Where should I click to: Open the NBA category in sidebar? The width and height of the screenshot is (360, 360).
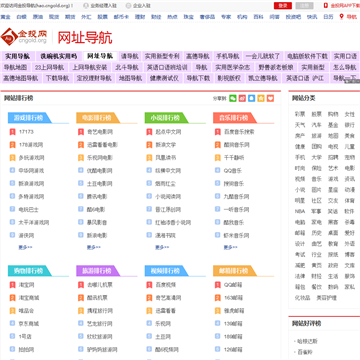pyautogui.click(x=300, y=211)
